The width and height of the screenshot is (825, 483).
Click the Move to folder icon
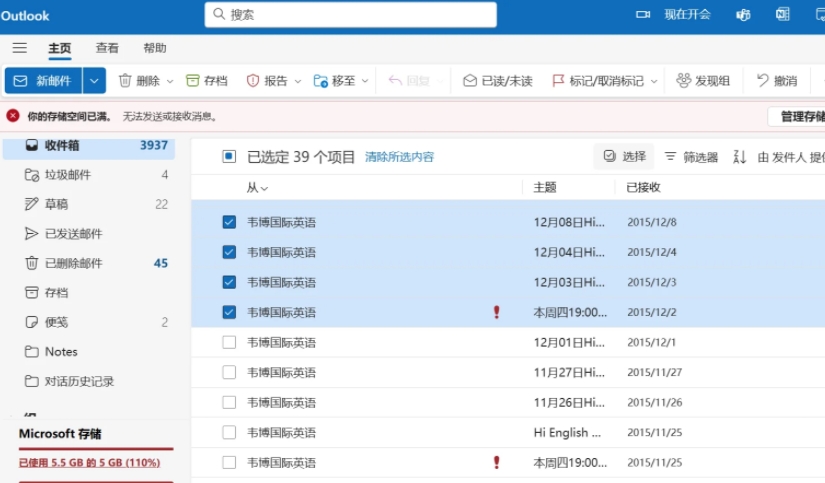coord(320,80)
